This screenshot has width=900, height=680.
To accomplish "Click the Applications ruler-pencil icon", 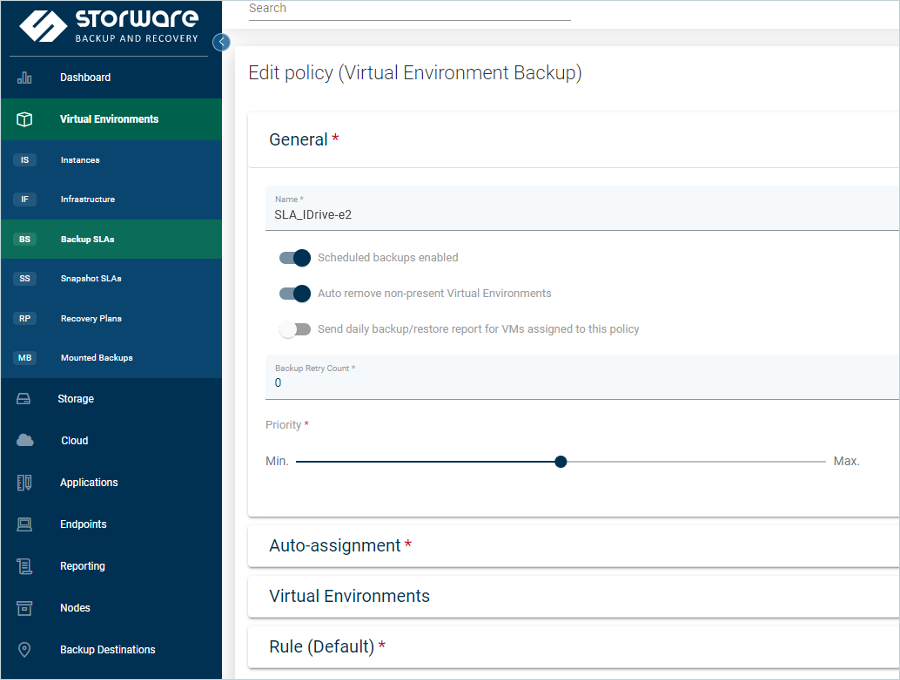I will point(24,483).
